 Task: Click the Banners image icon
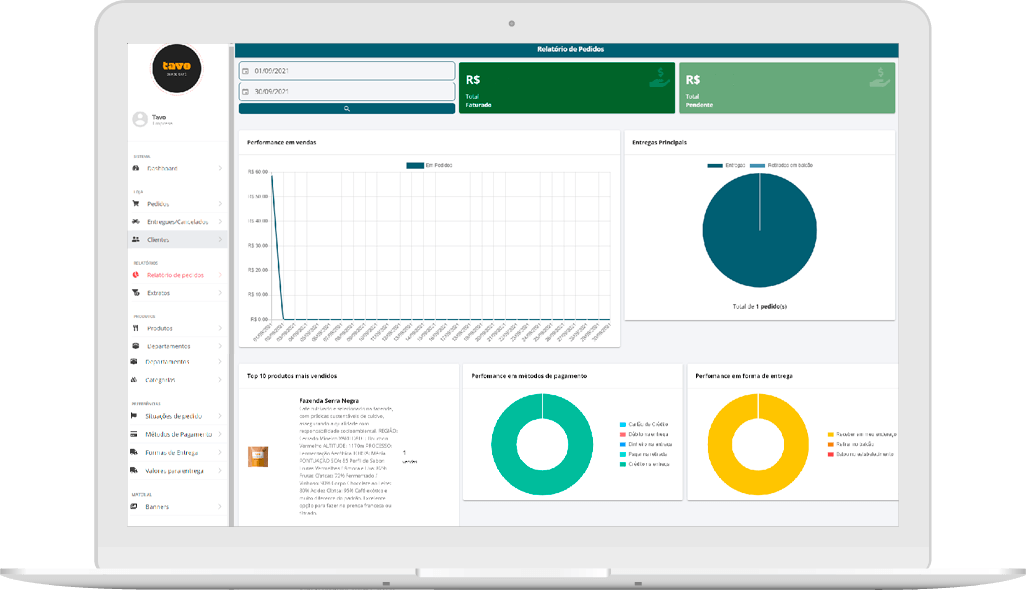pyautogui.click(x=135, y=507)
